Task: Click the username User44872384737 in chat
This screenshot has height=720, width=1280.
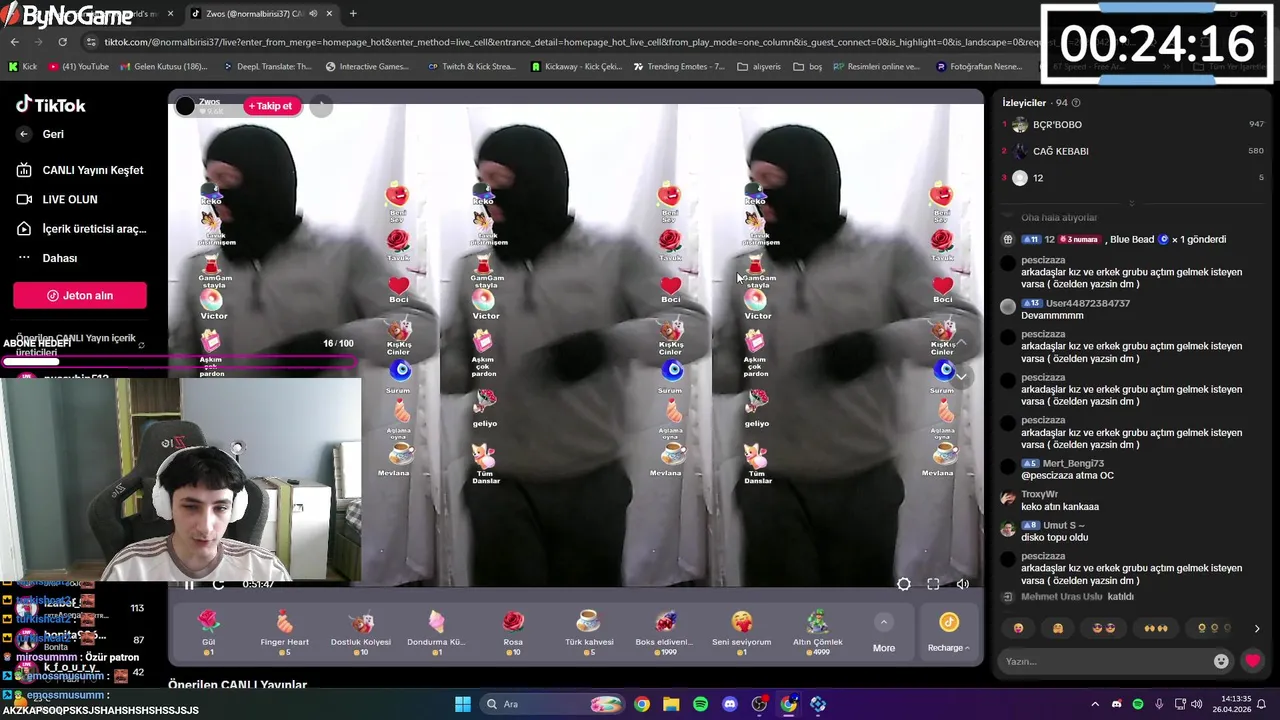Action: tap(1088, 303)
